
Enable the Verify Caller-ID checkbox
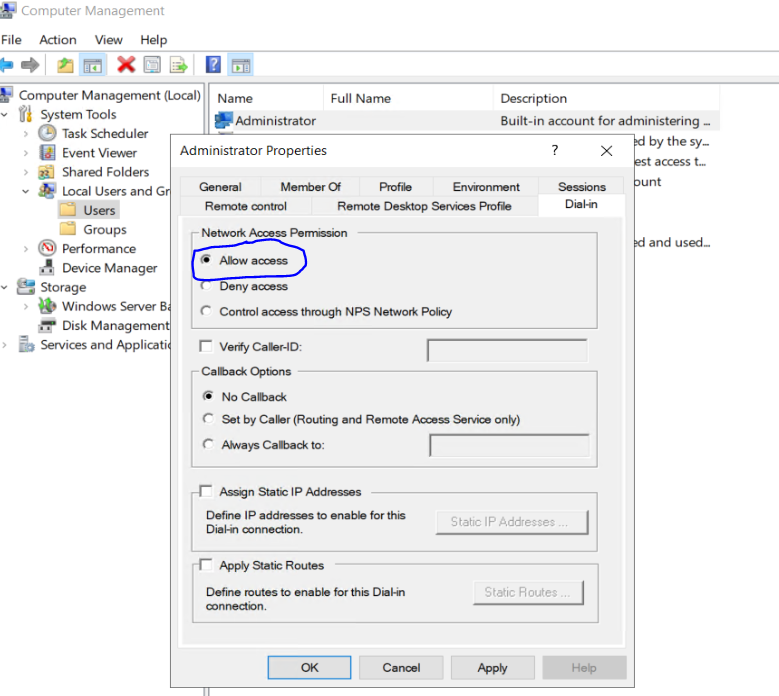(206, 346)
